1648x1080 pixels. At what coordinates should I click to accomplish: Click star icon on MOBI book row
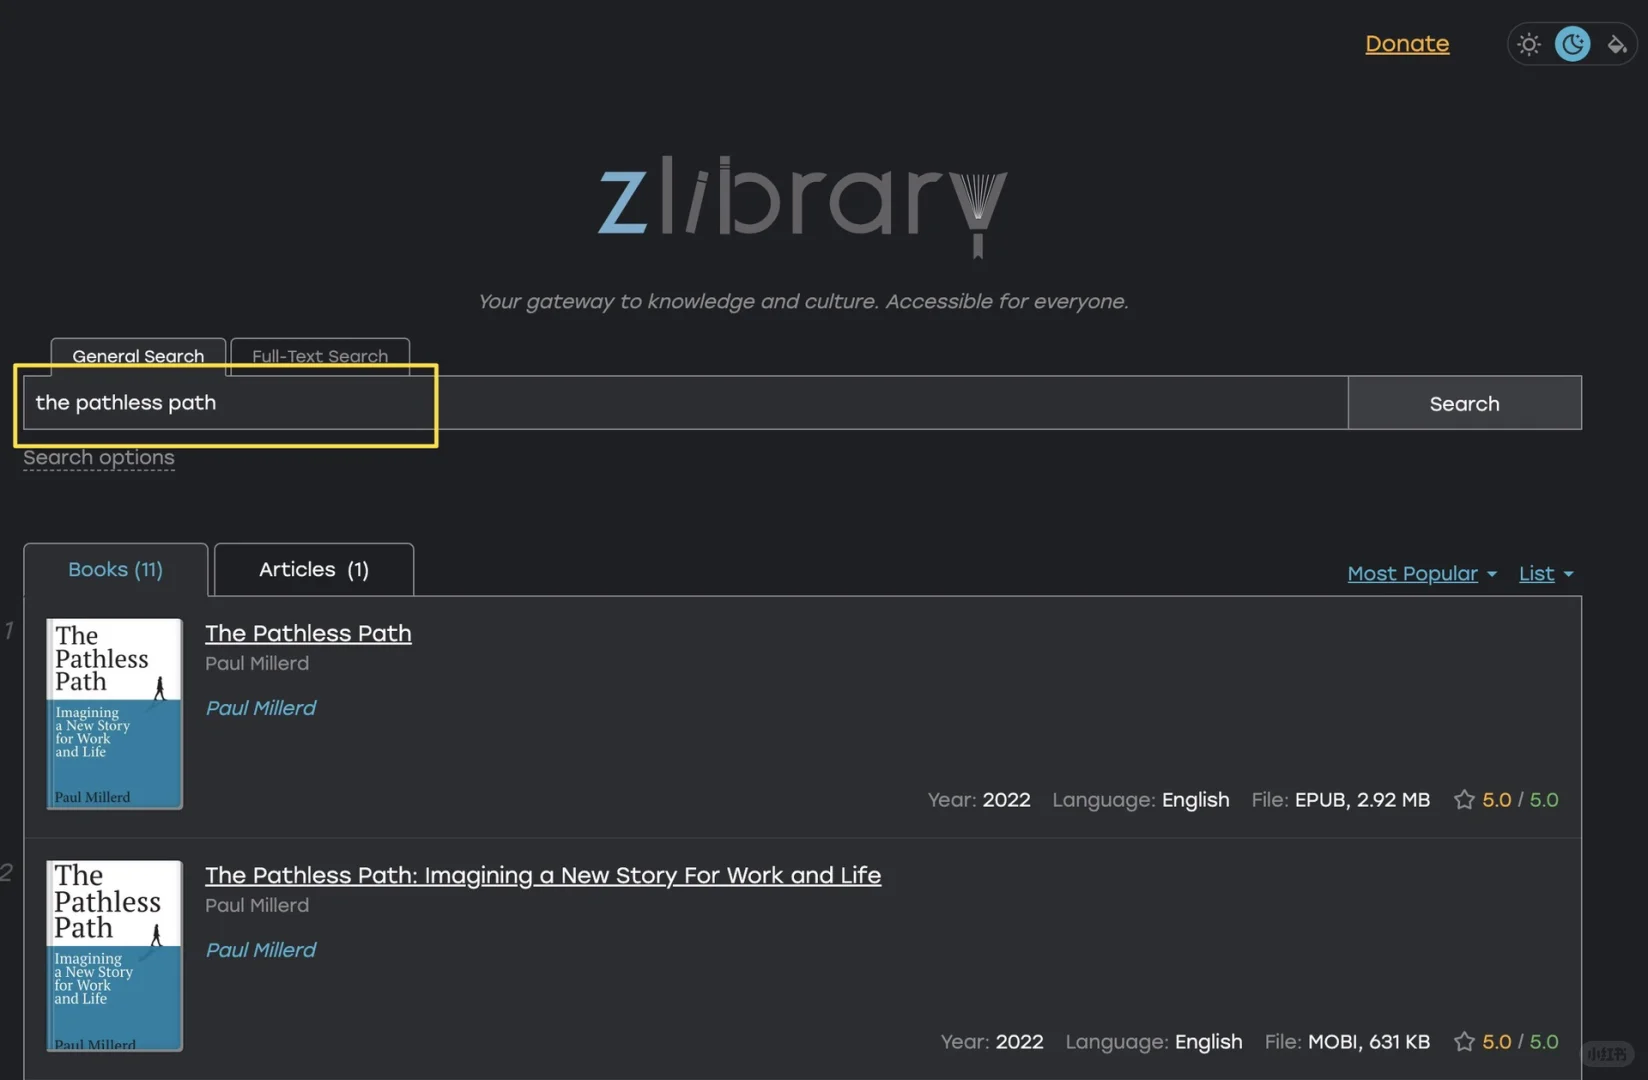tap(1464, 1042)
